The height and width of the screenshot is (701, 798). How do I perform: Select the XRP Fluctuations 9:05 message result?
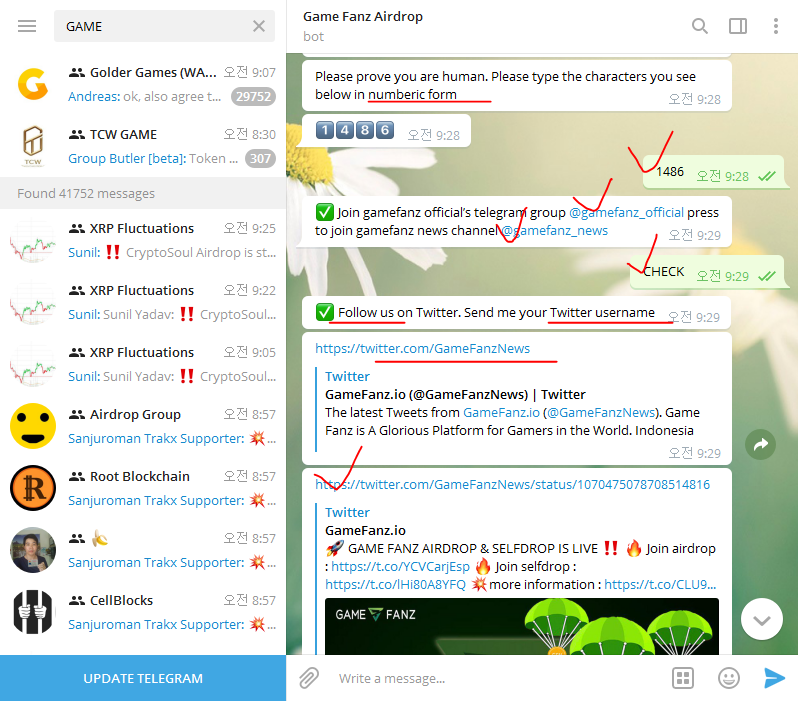pyautogui.click(x=143, y=364)
